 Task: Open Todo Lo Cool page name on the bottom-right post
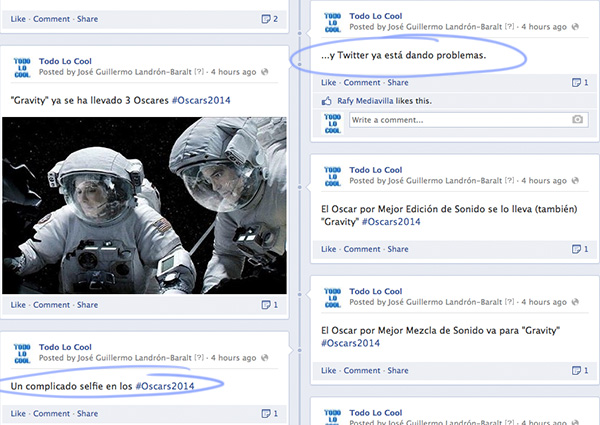click(375, 413)
